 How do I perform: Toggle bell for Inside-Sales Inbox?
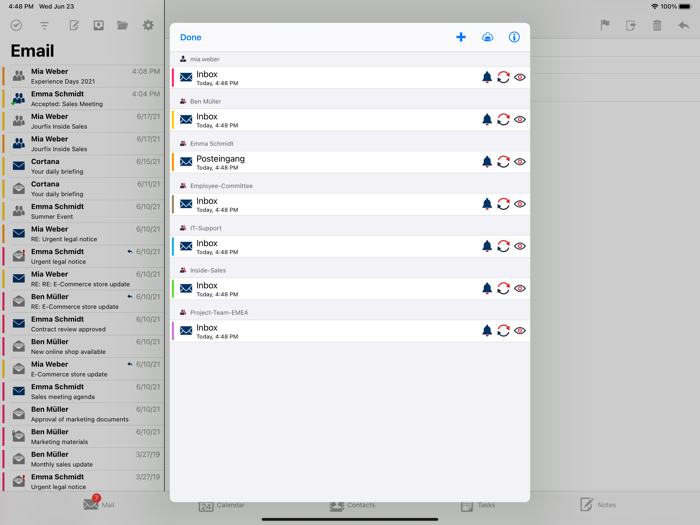coord(487,288)
